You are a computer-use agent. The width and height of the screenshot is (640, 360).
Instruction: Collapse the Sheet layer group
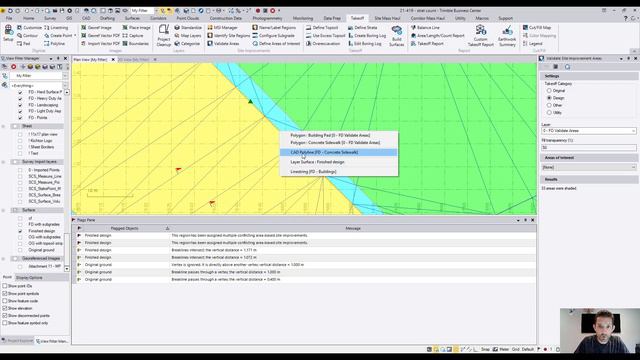click(3, 126)
